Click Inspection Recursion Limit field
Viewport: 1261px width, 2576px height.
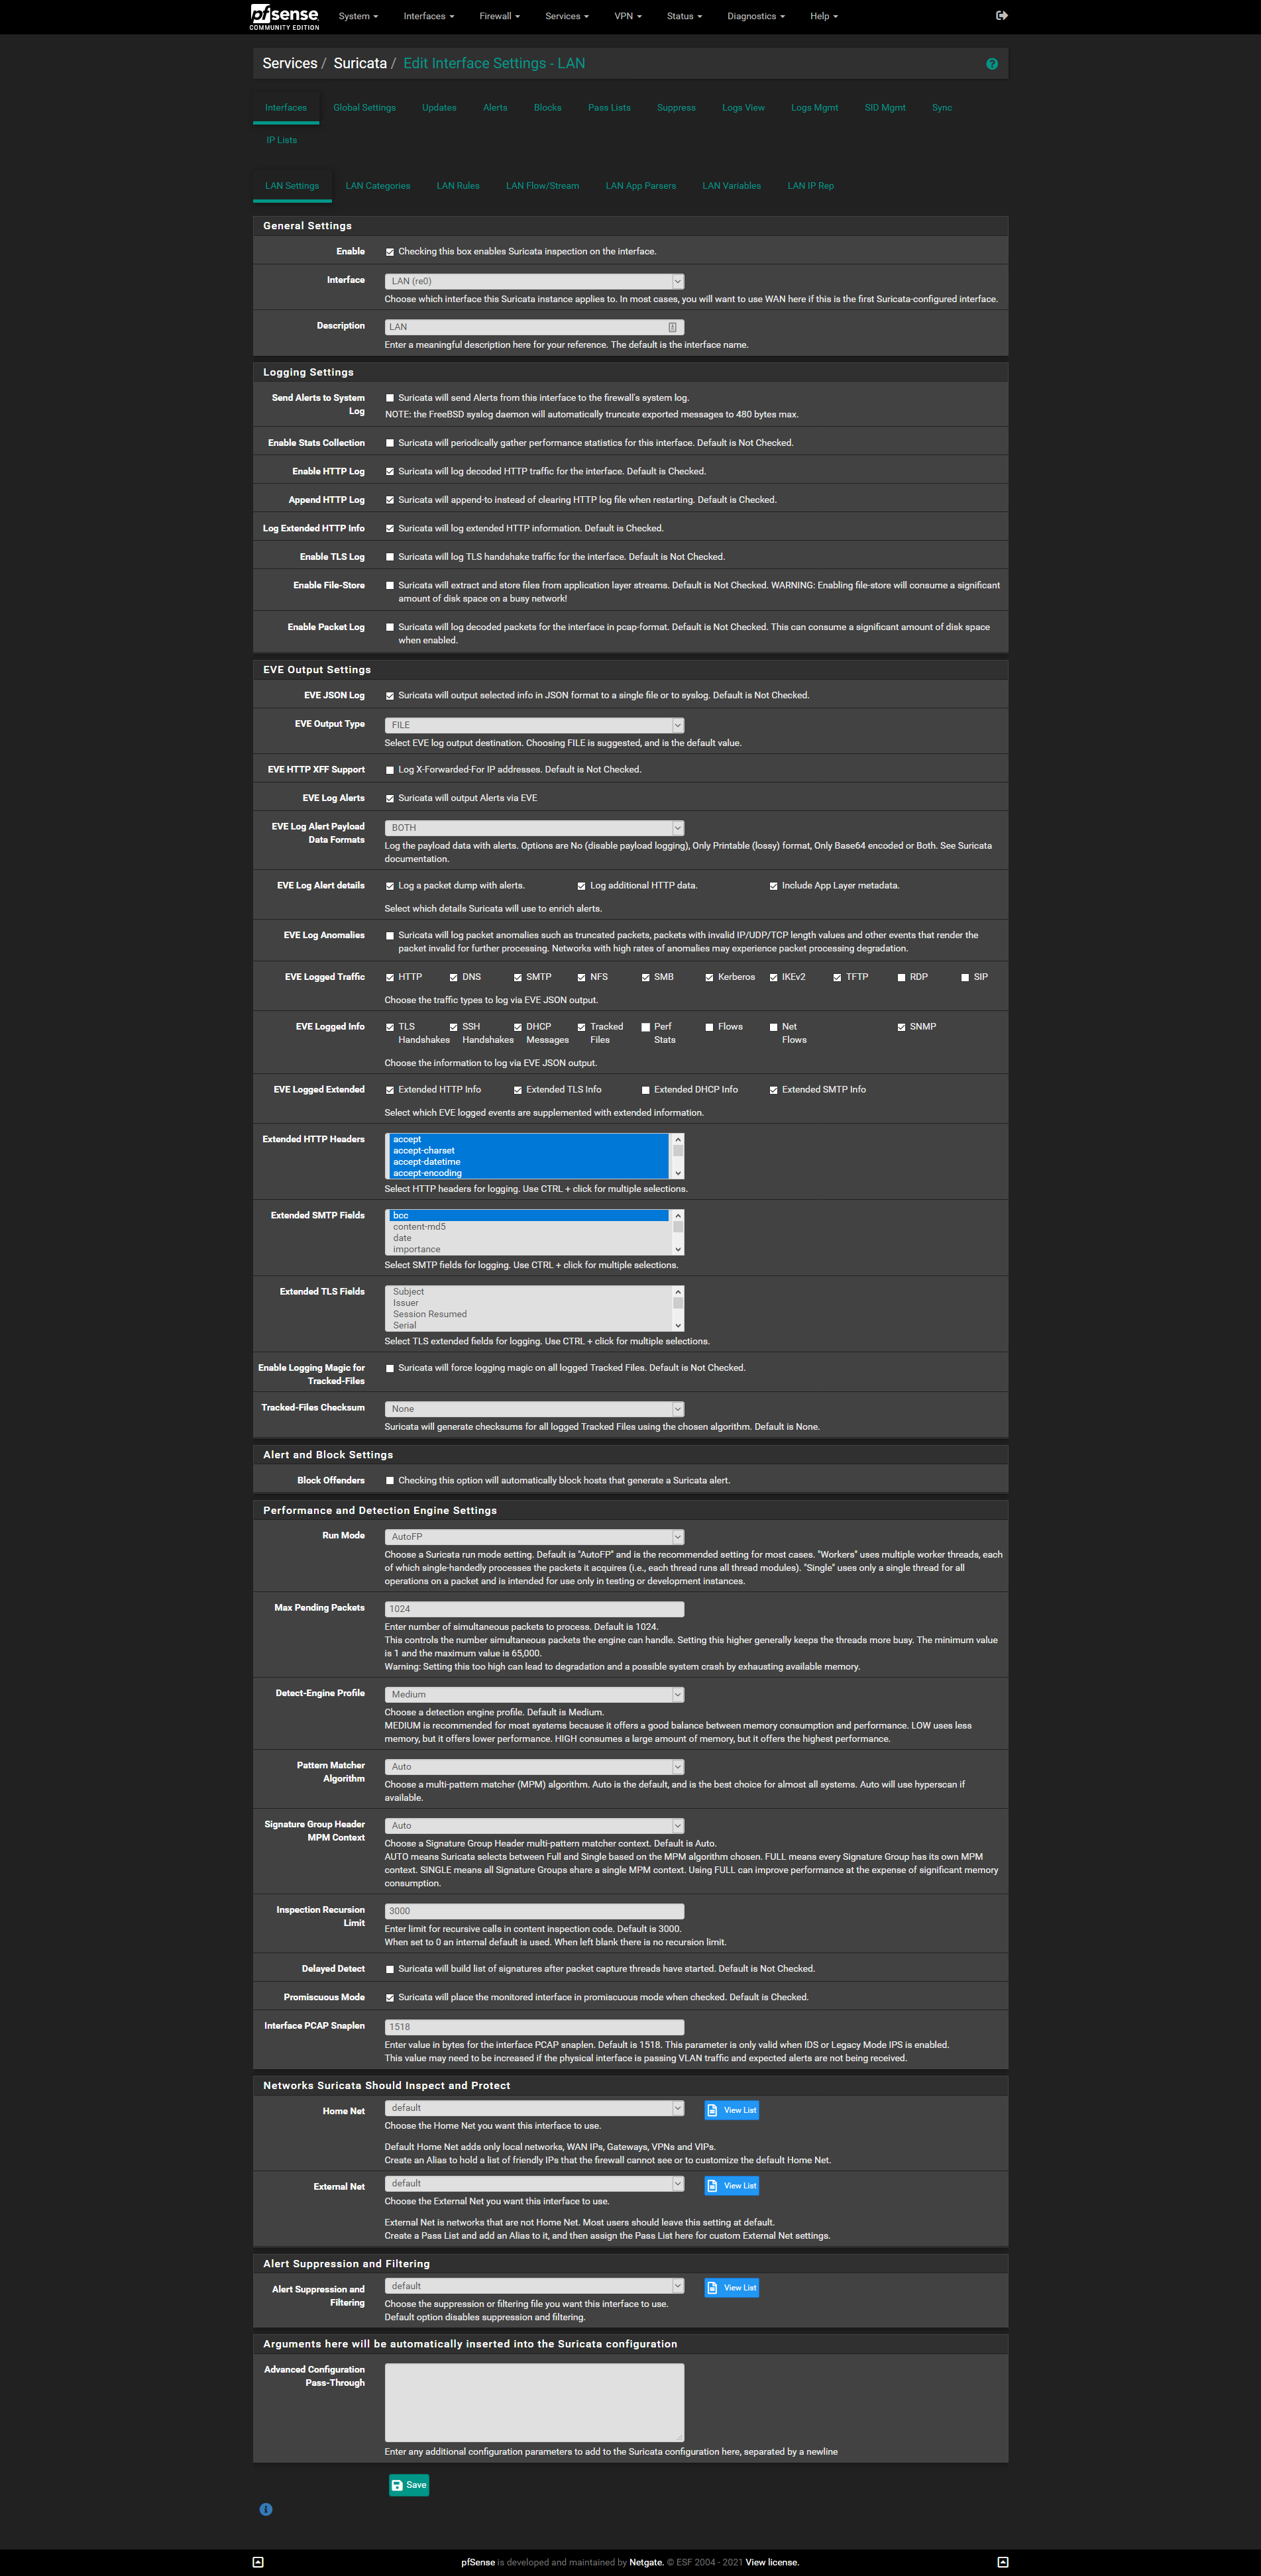[x=534, y=1911]
